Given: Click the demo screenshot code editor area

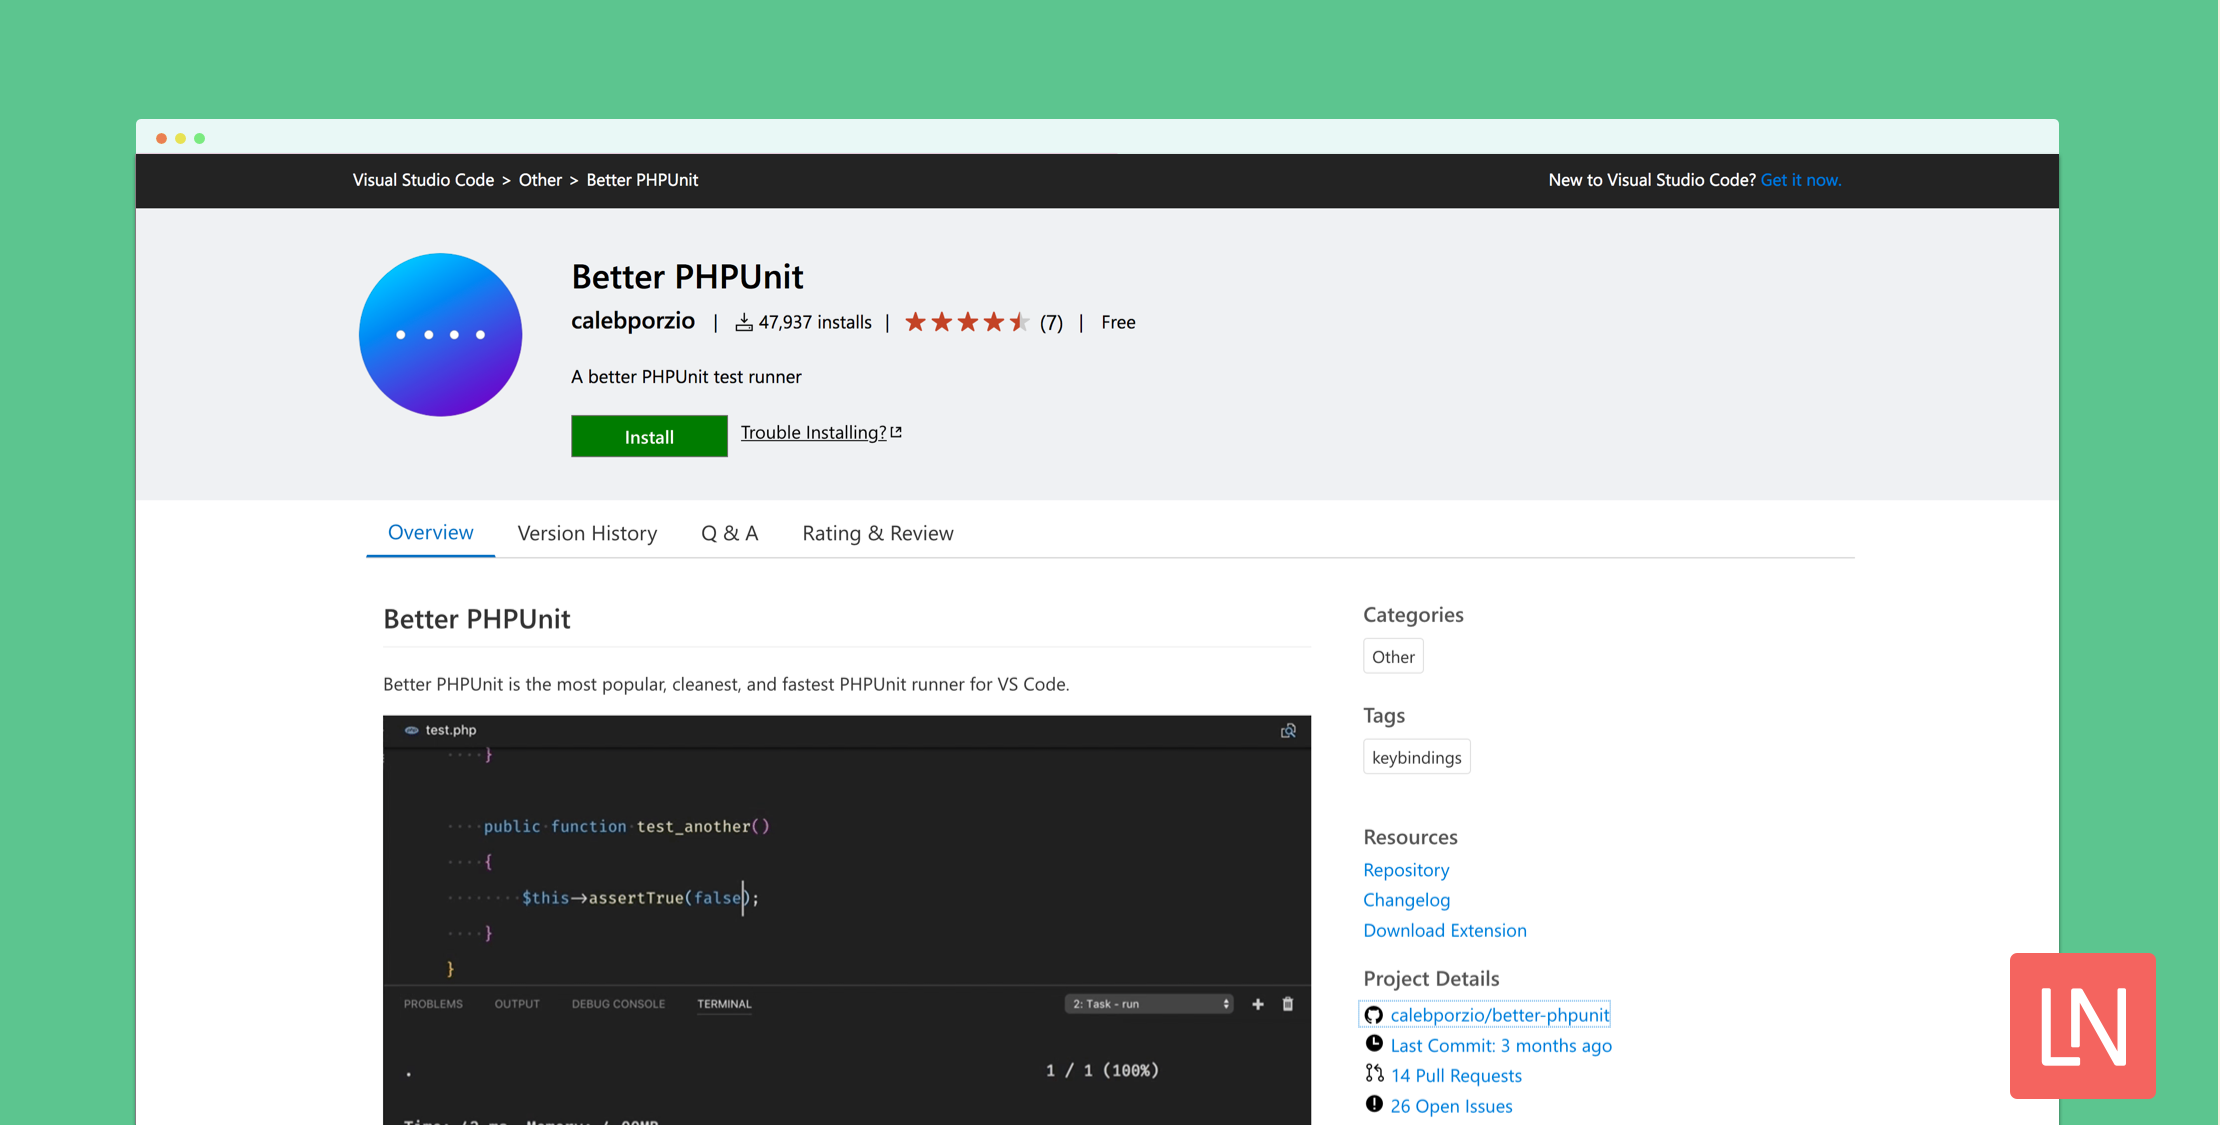Looking at the screenshot, I should [x=846, y=865].
